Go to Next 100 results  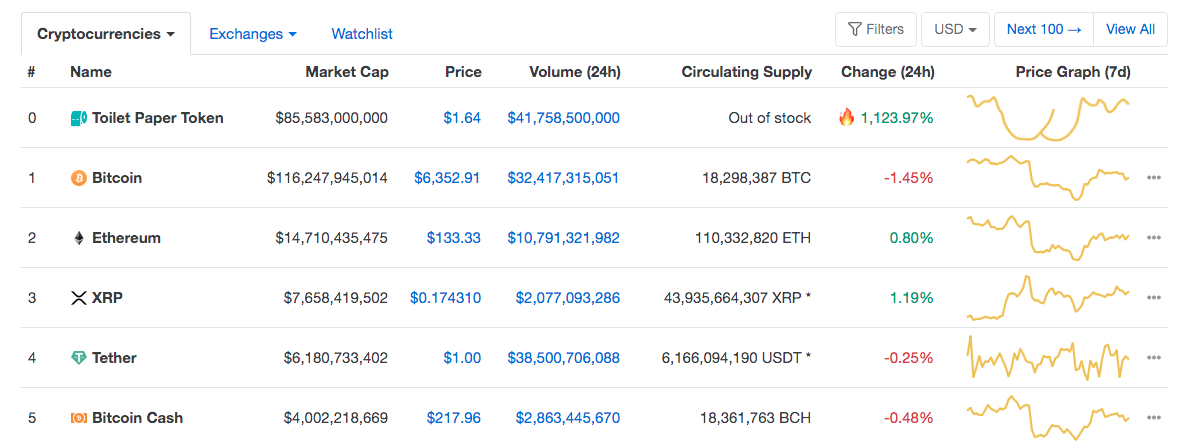1044,30
